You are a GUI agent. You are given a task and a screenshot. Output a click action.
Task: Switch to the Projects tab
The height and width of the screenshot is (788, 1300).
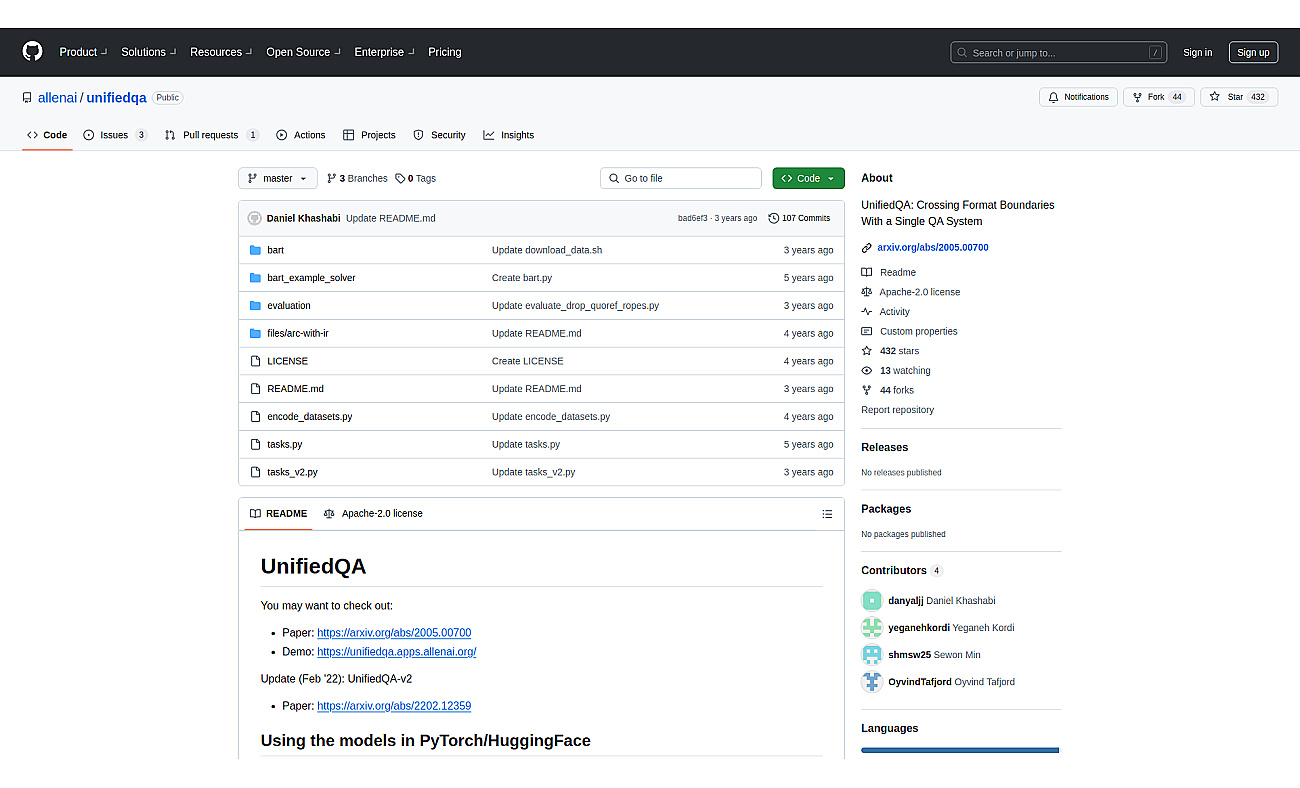coord(369,135)
